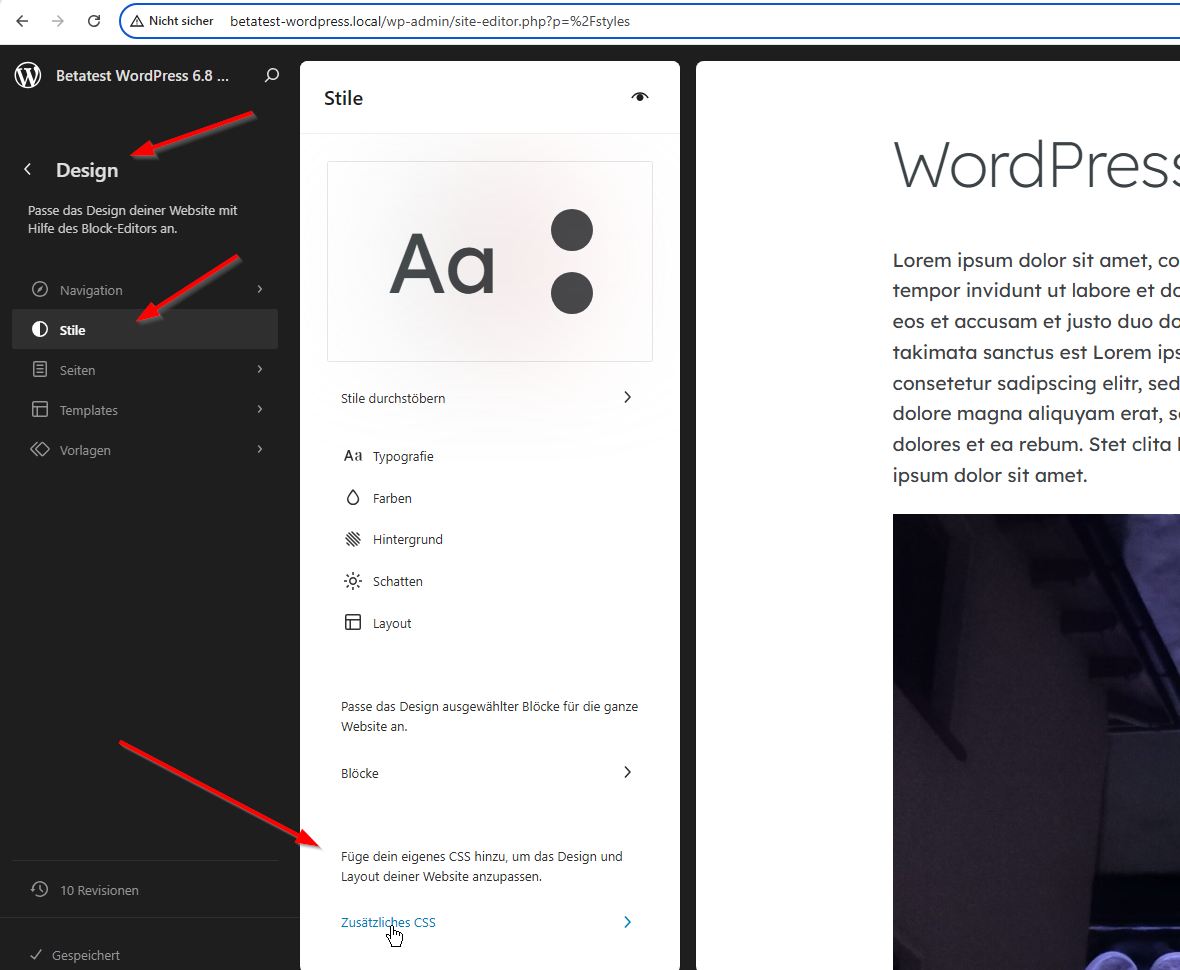This screenshot has width=1180, height=970.
Task: Click the Nicht sicher warning icon
Action: [137, 21]
